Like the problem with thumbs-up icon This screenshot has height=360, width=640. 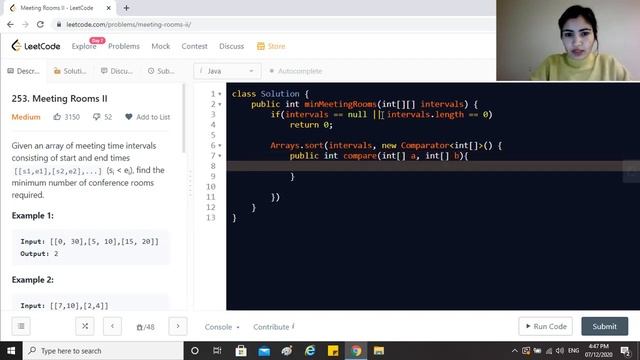57,117
